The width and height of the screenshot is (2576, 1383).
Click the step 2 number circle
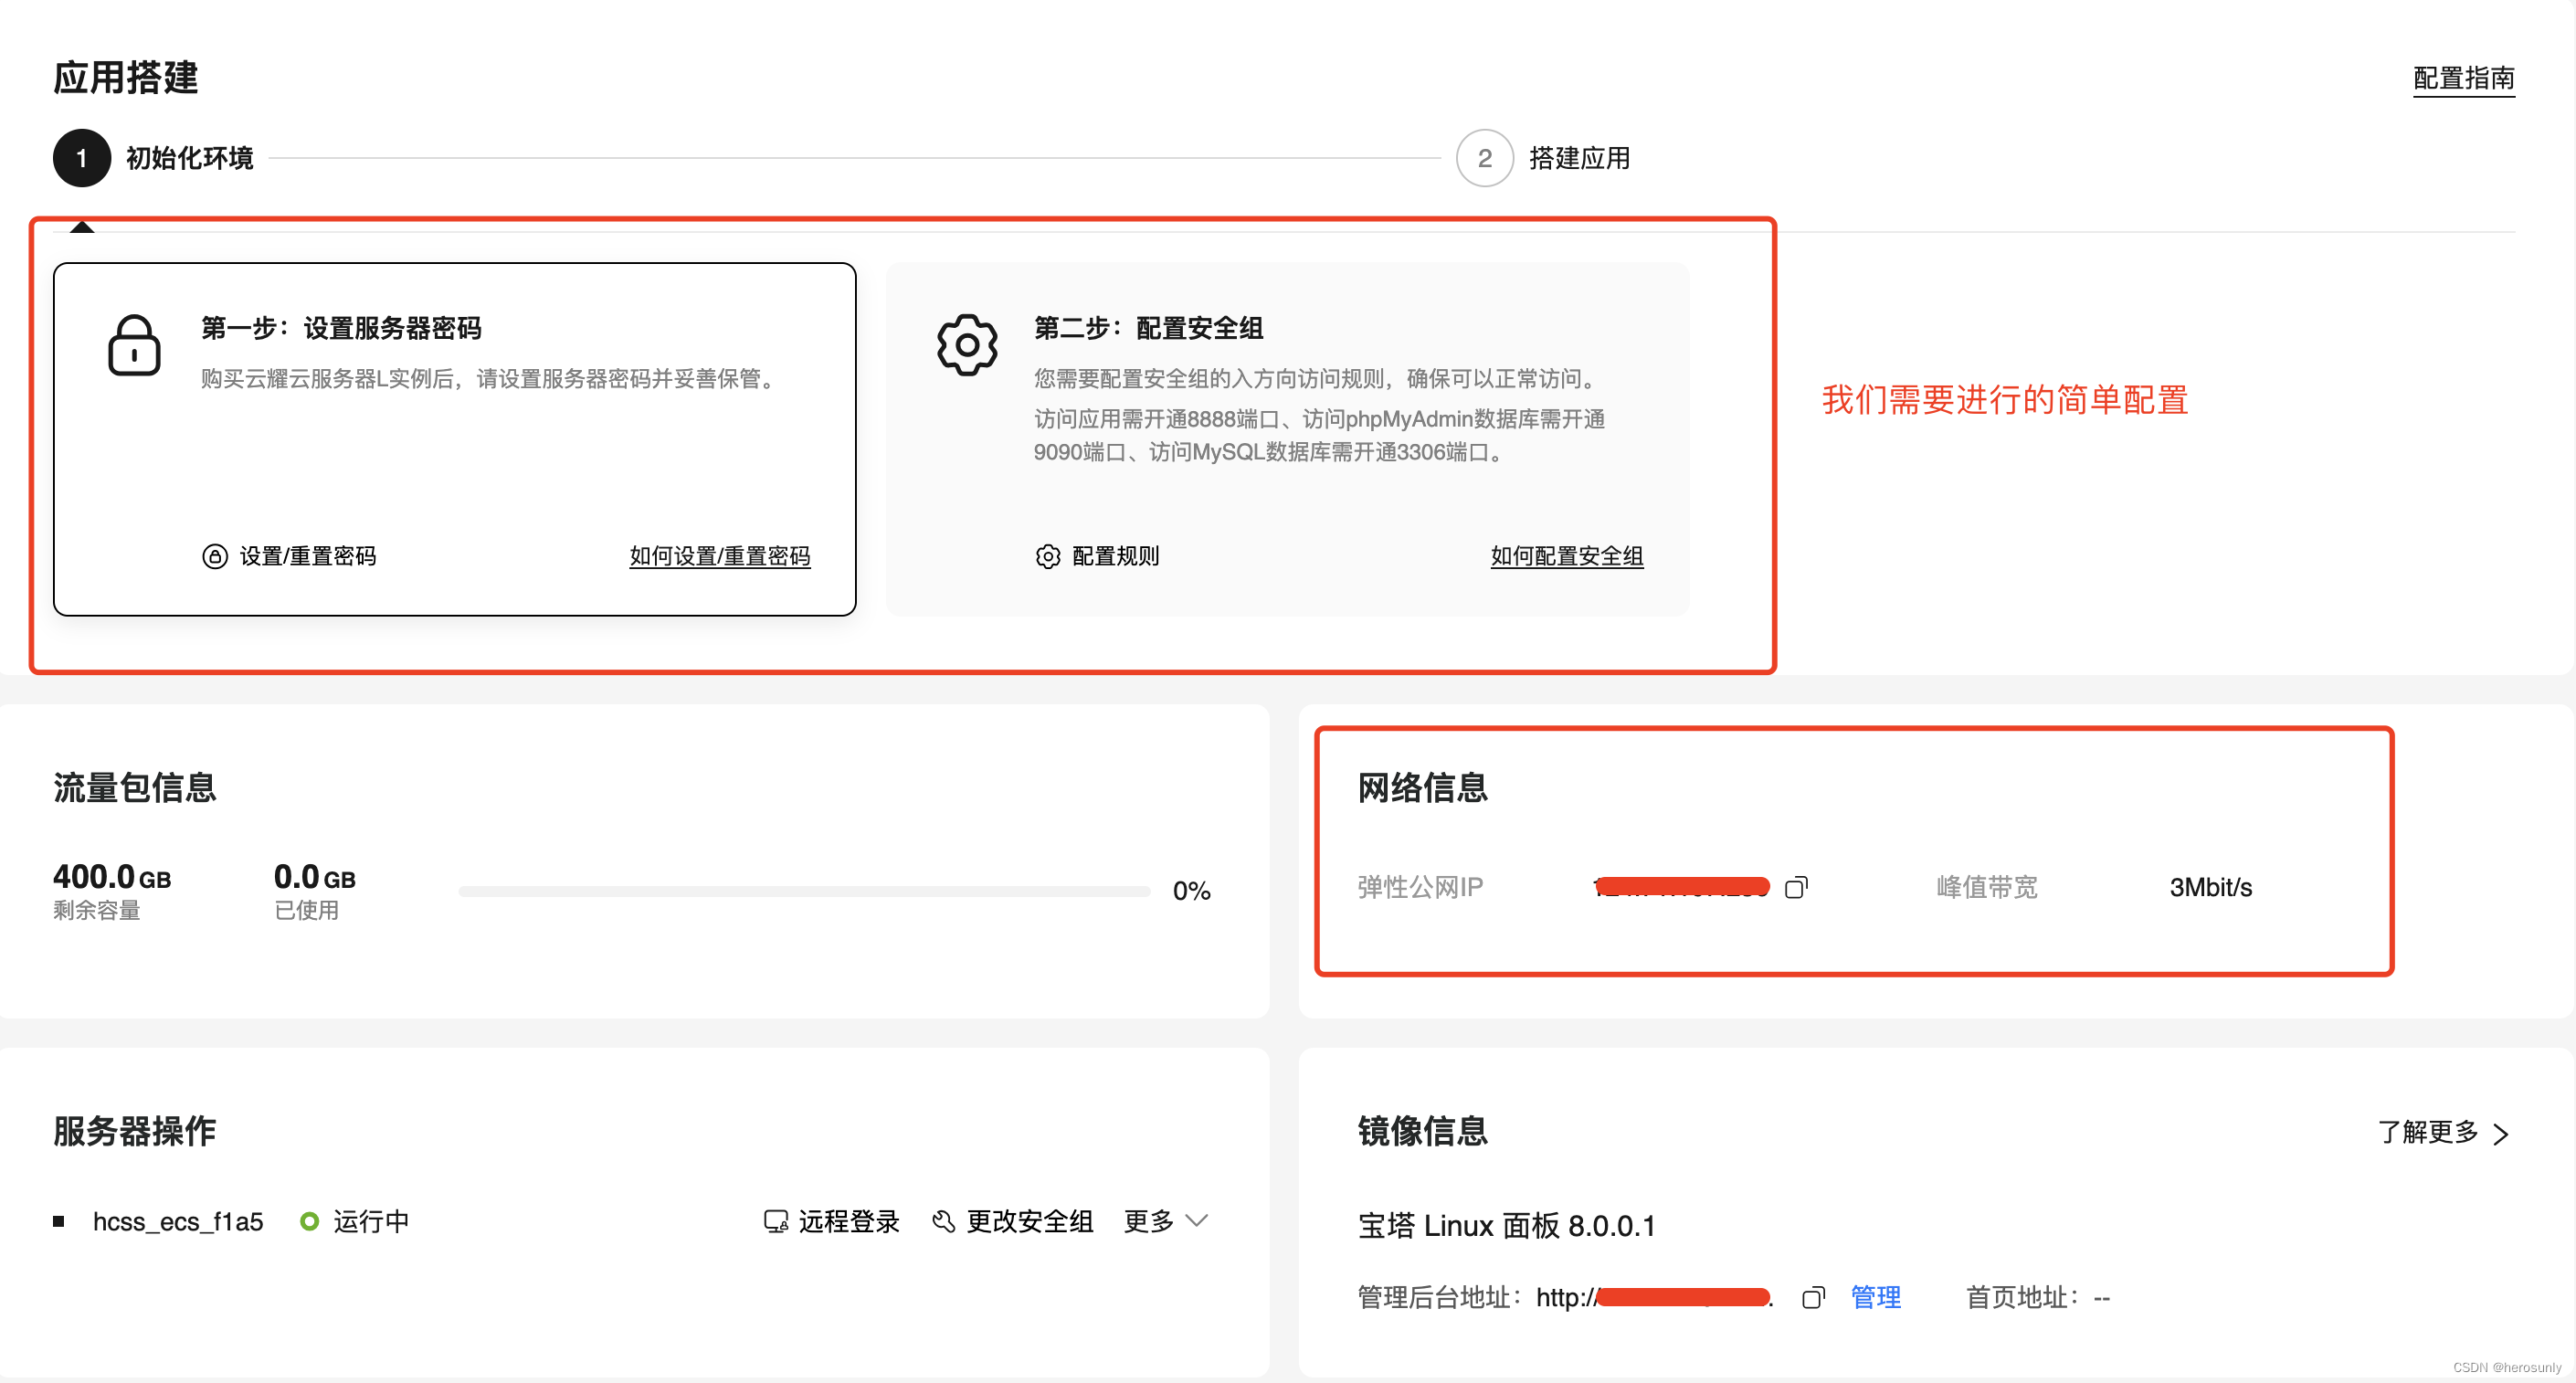coord(1485,158)
